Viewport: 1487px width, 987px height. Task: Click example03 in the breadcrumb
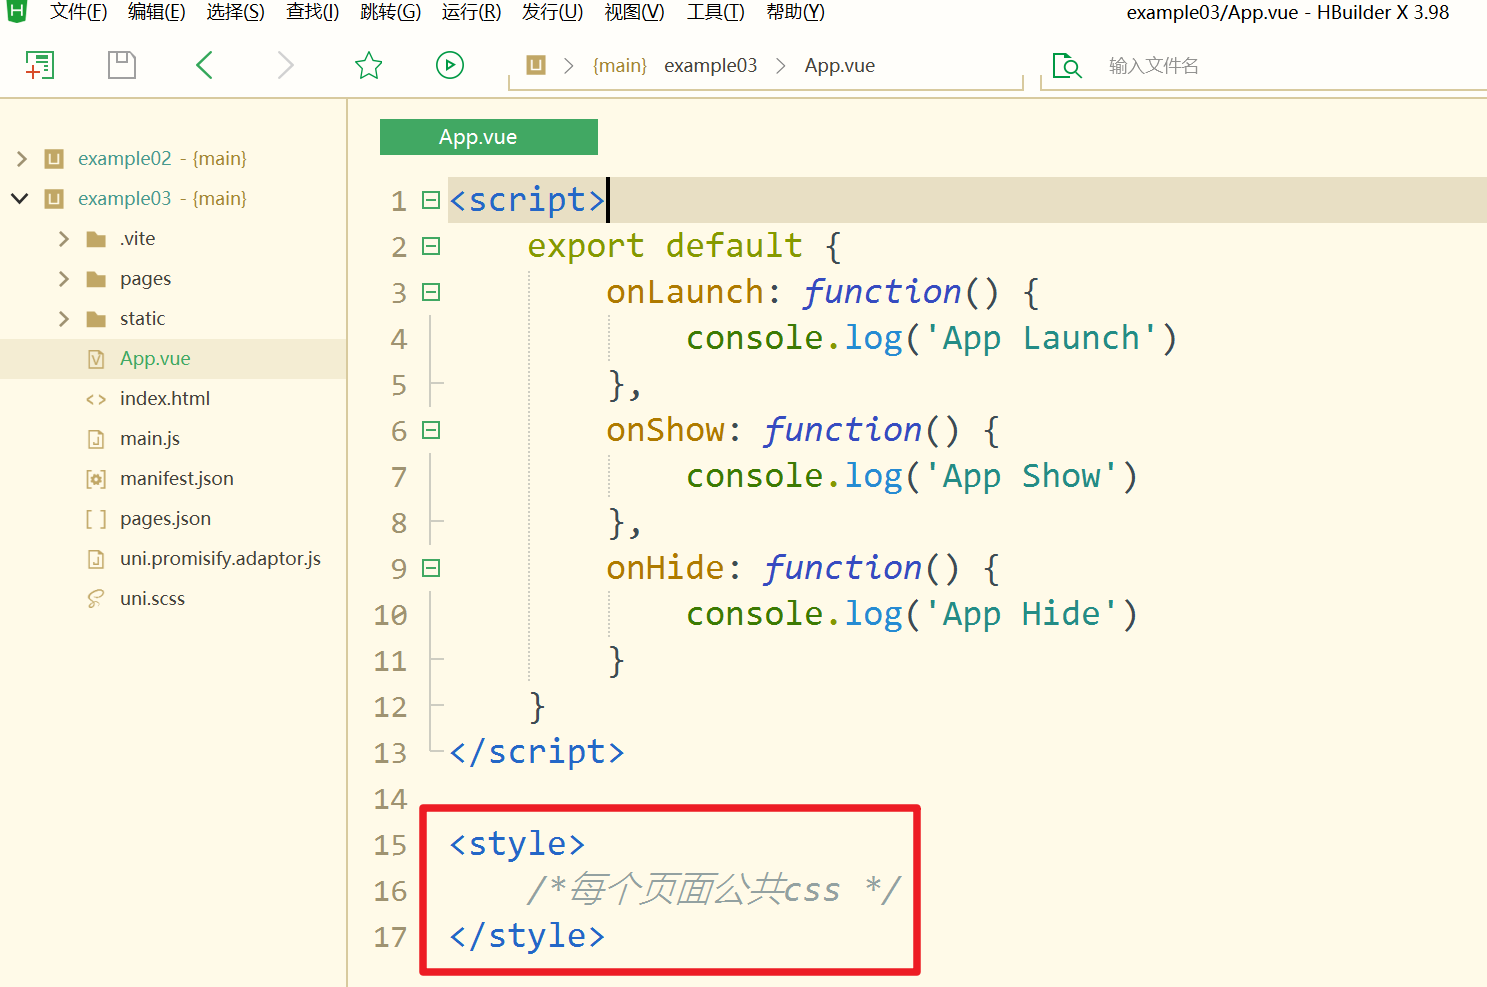711,66
